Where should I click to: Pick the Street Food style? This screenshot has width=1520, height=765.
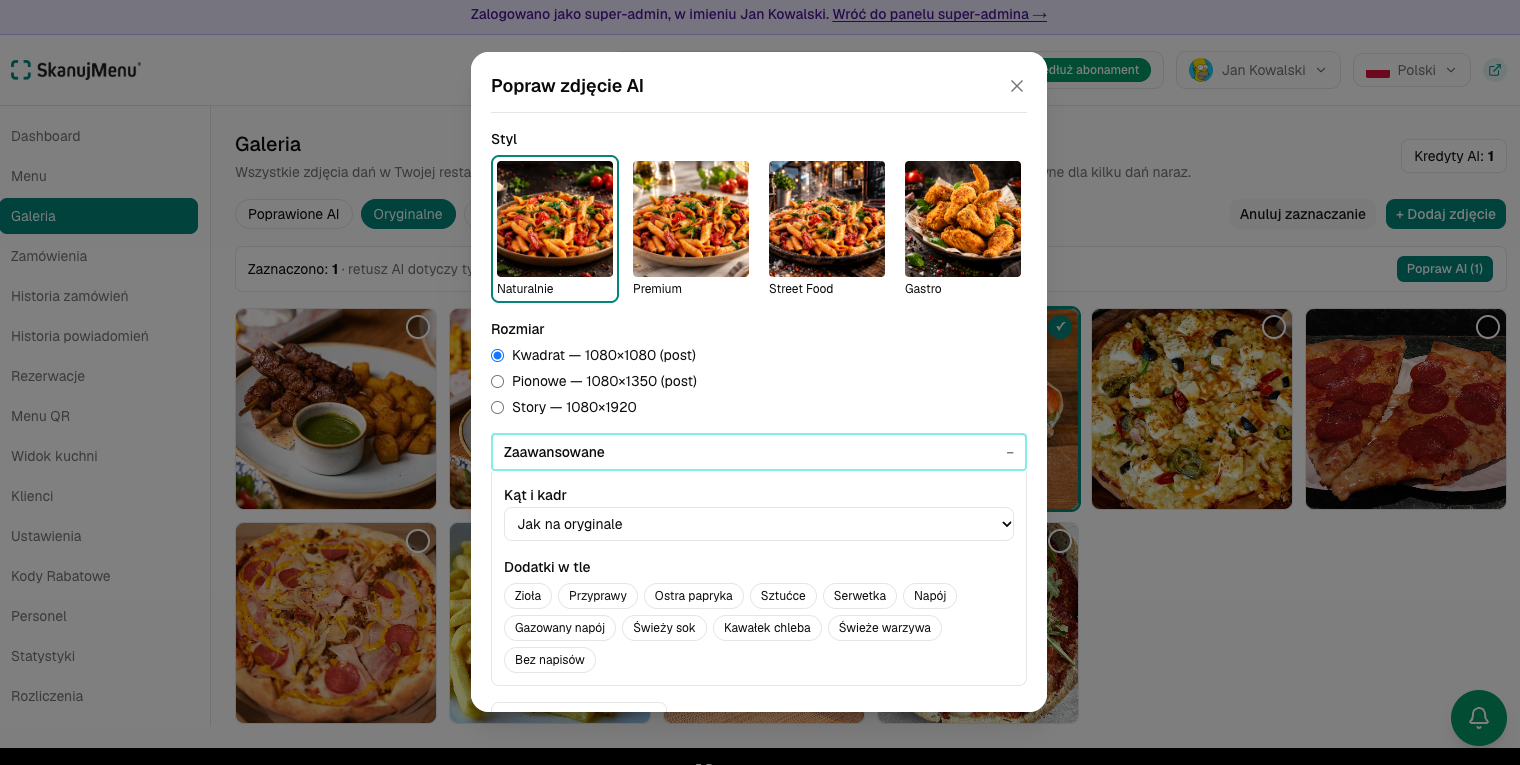click(x=827, y=229)
